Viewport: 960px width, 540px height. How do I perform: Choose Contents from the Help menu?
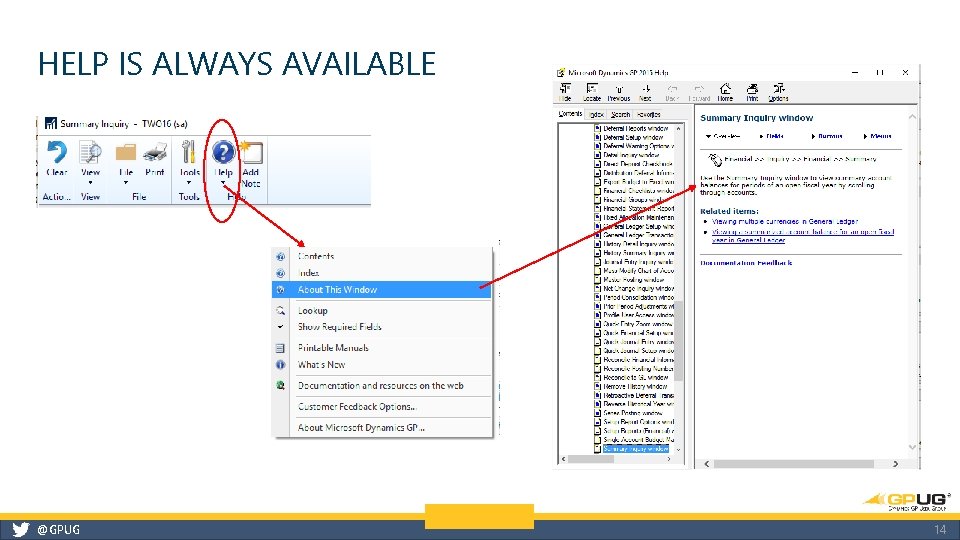(x=381, y=257)
